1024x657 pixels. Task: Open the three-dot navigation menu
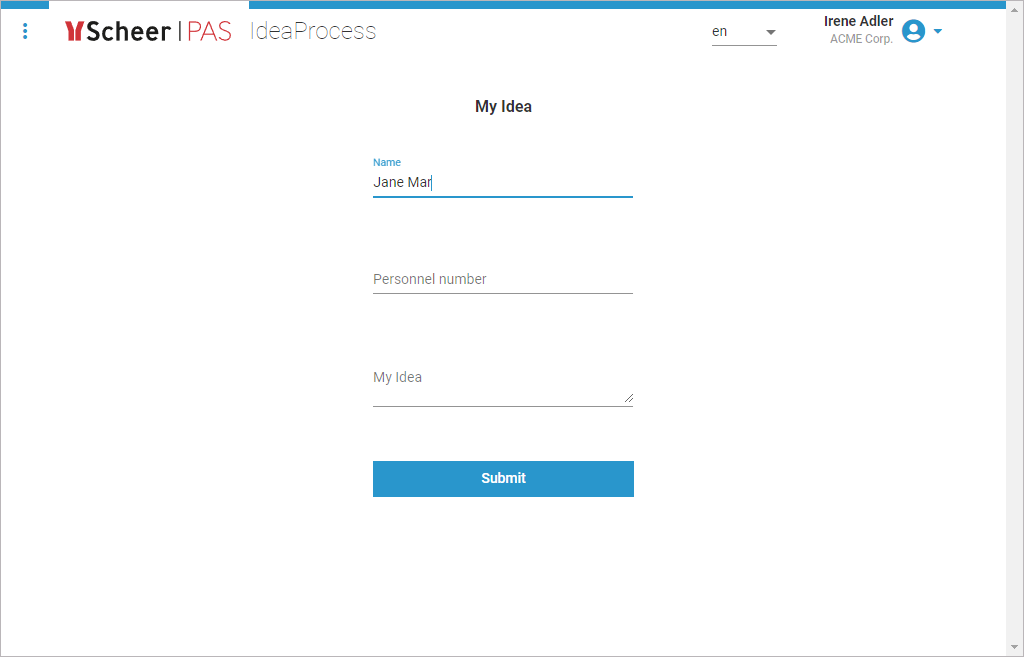[25, 31]
